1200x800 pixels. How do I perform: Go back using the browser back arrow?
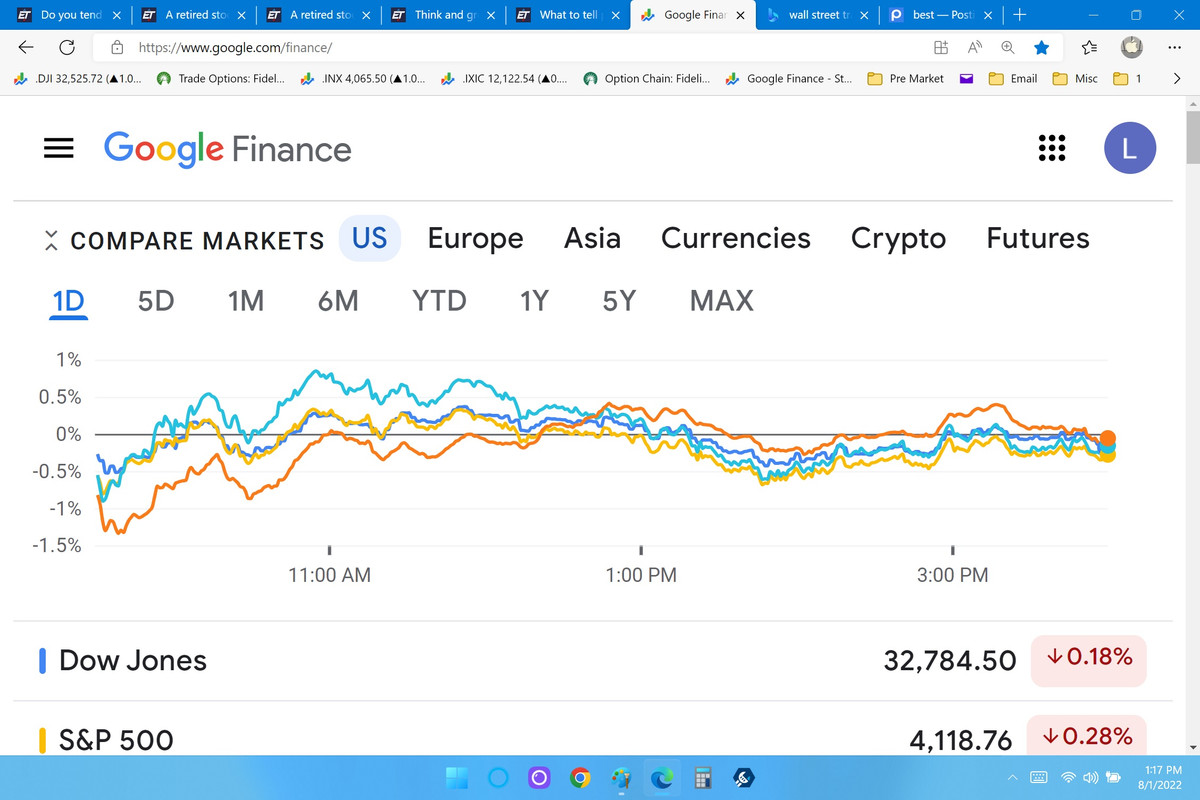click(27, 47)
